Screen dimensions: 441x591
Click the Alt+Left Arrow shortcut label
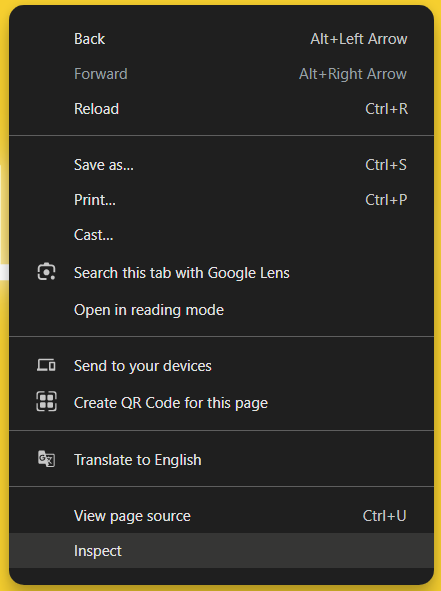coord(359,39)
